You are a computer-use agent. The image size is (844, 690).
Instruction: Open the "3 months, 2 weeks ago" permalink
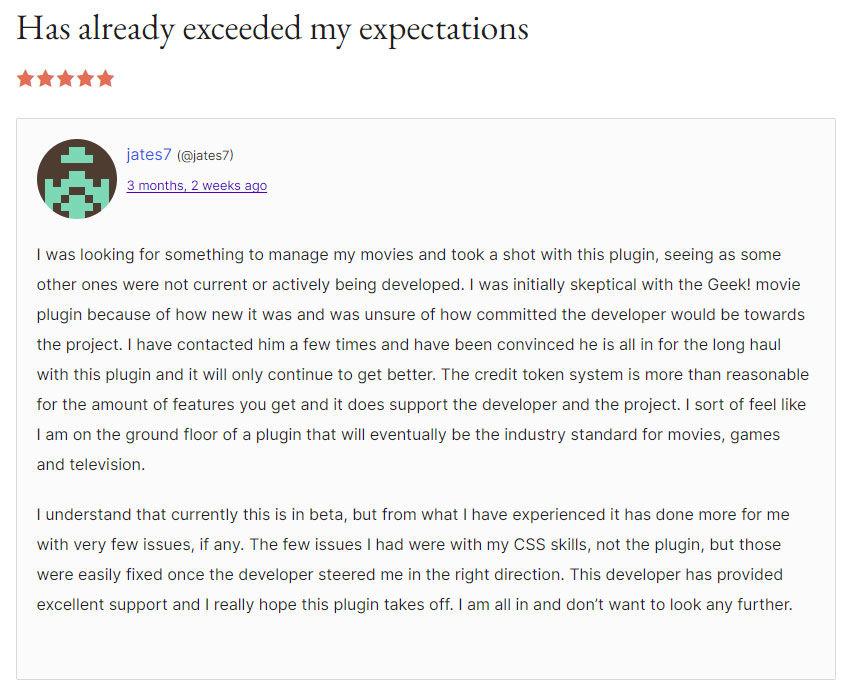point(196,185)
